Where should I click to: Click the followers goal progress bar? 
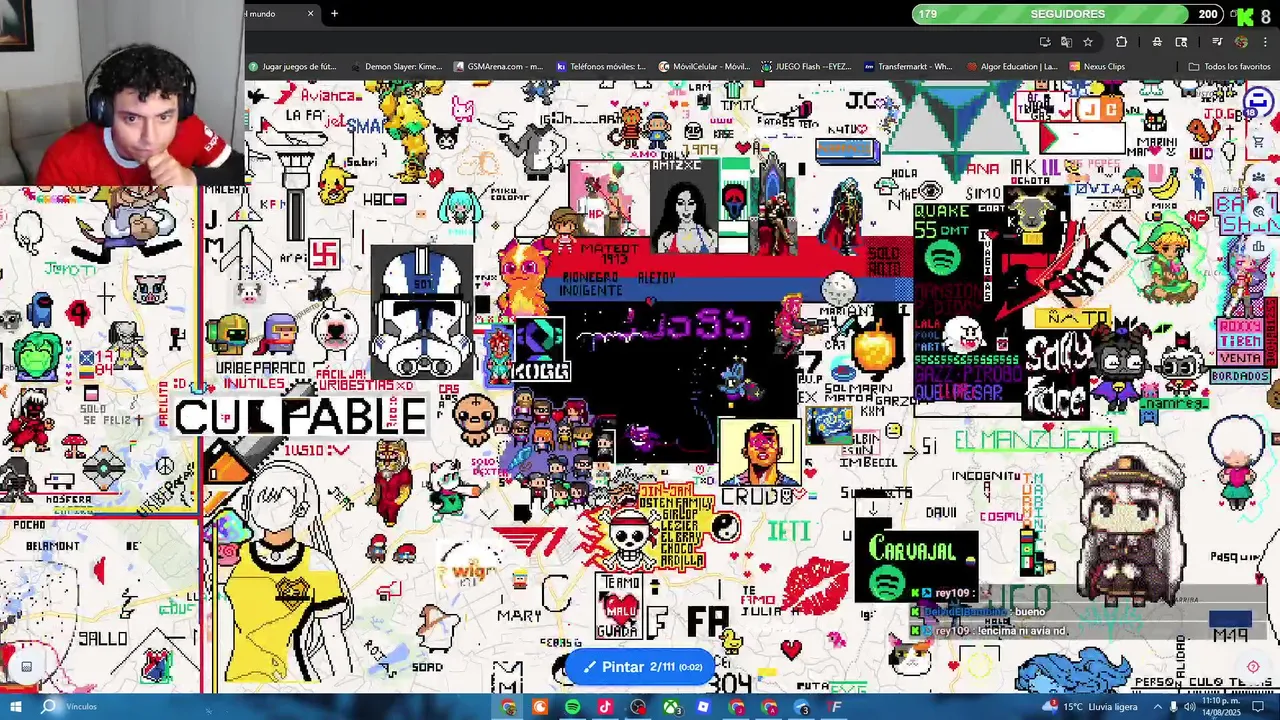pyautogui.click(x=1067, y=14)
